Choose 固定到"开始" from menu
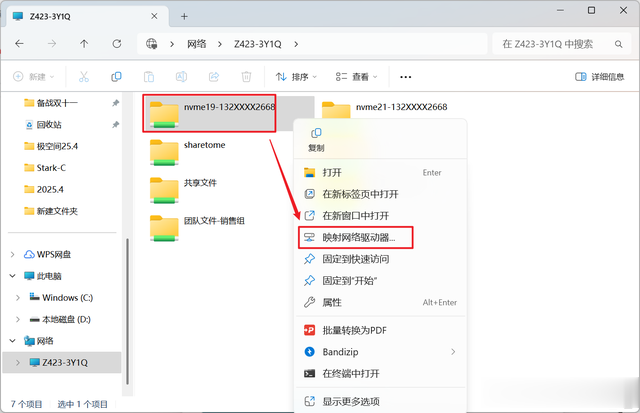The width and height of the screenshot is (640, 413). click(x=380, y=281)
